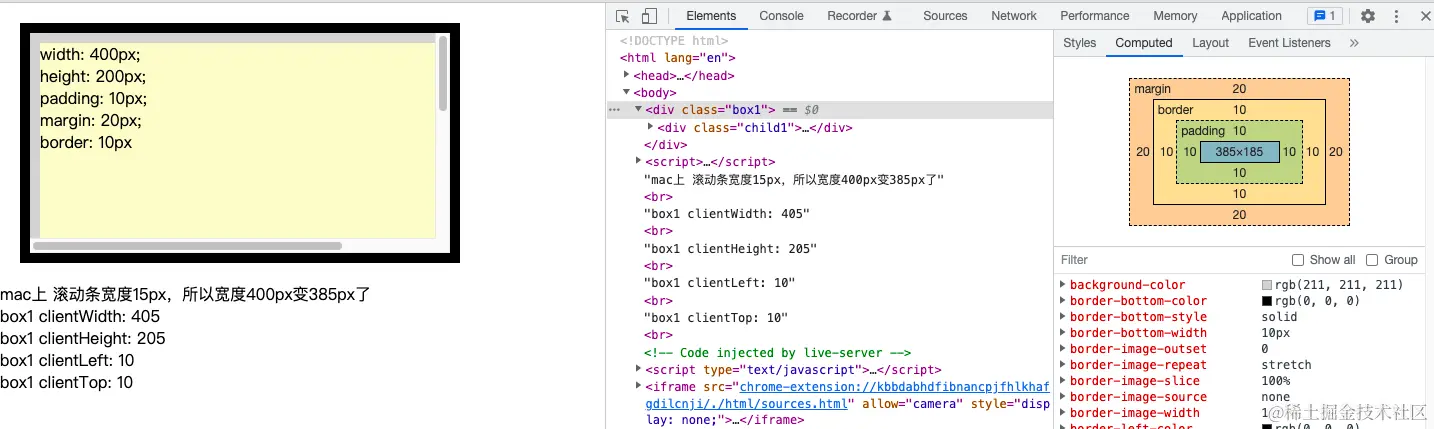Enable the Group checkbox
1434x429 pixels.
point(1372,260)
